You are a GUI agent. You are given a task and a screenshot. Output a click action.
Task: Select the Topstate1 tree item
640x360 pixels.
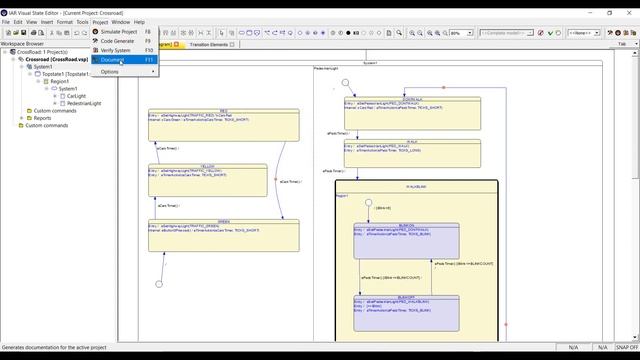pyautogui.click(x=65, y=74)
